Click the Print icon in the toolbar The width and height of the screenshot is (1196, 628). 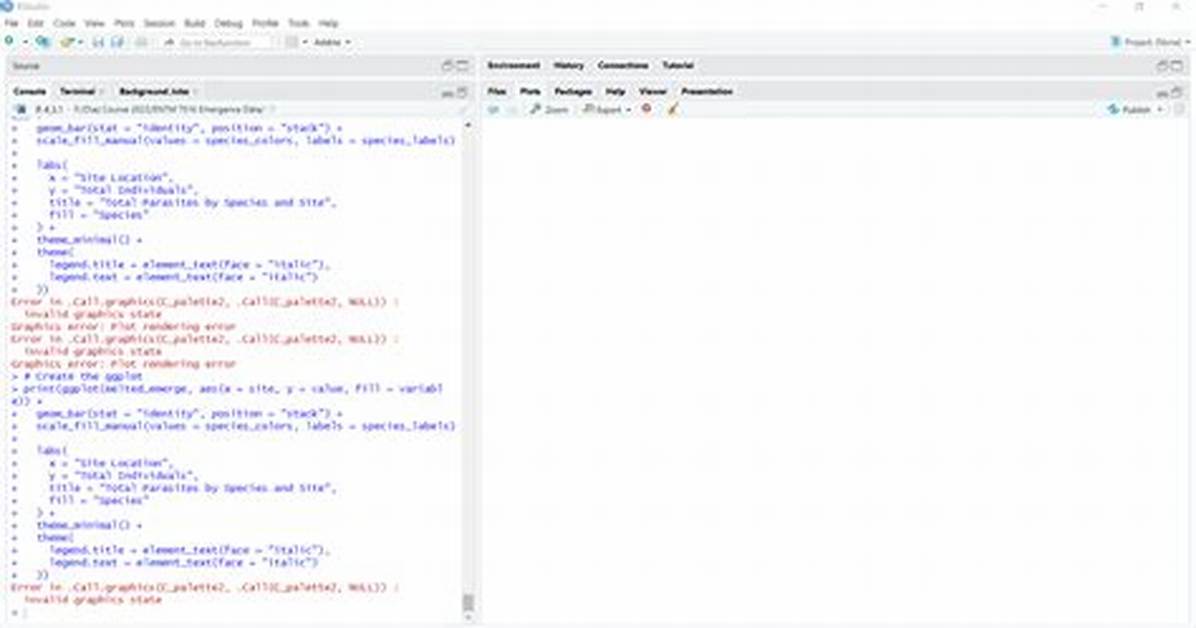141,42
